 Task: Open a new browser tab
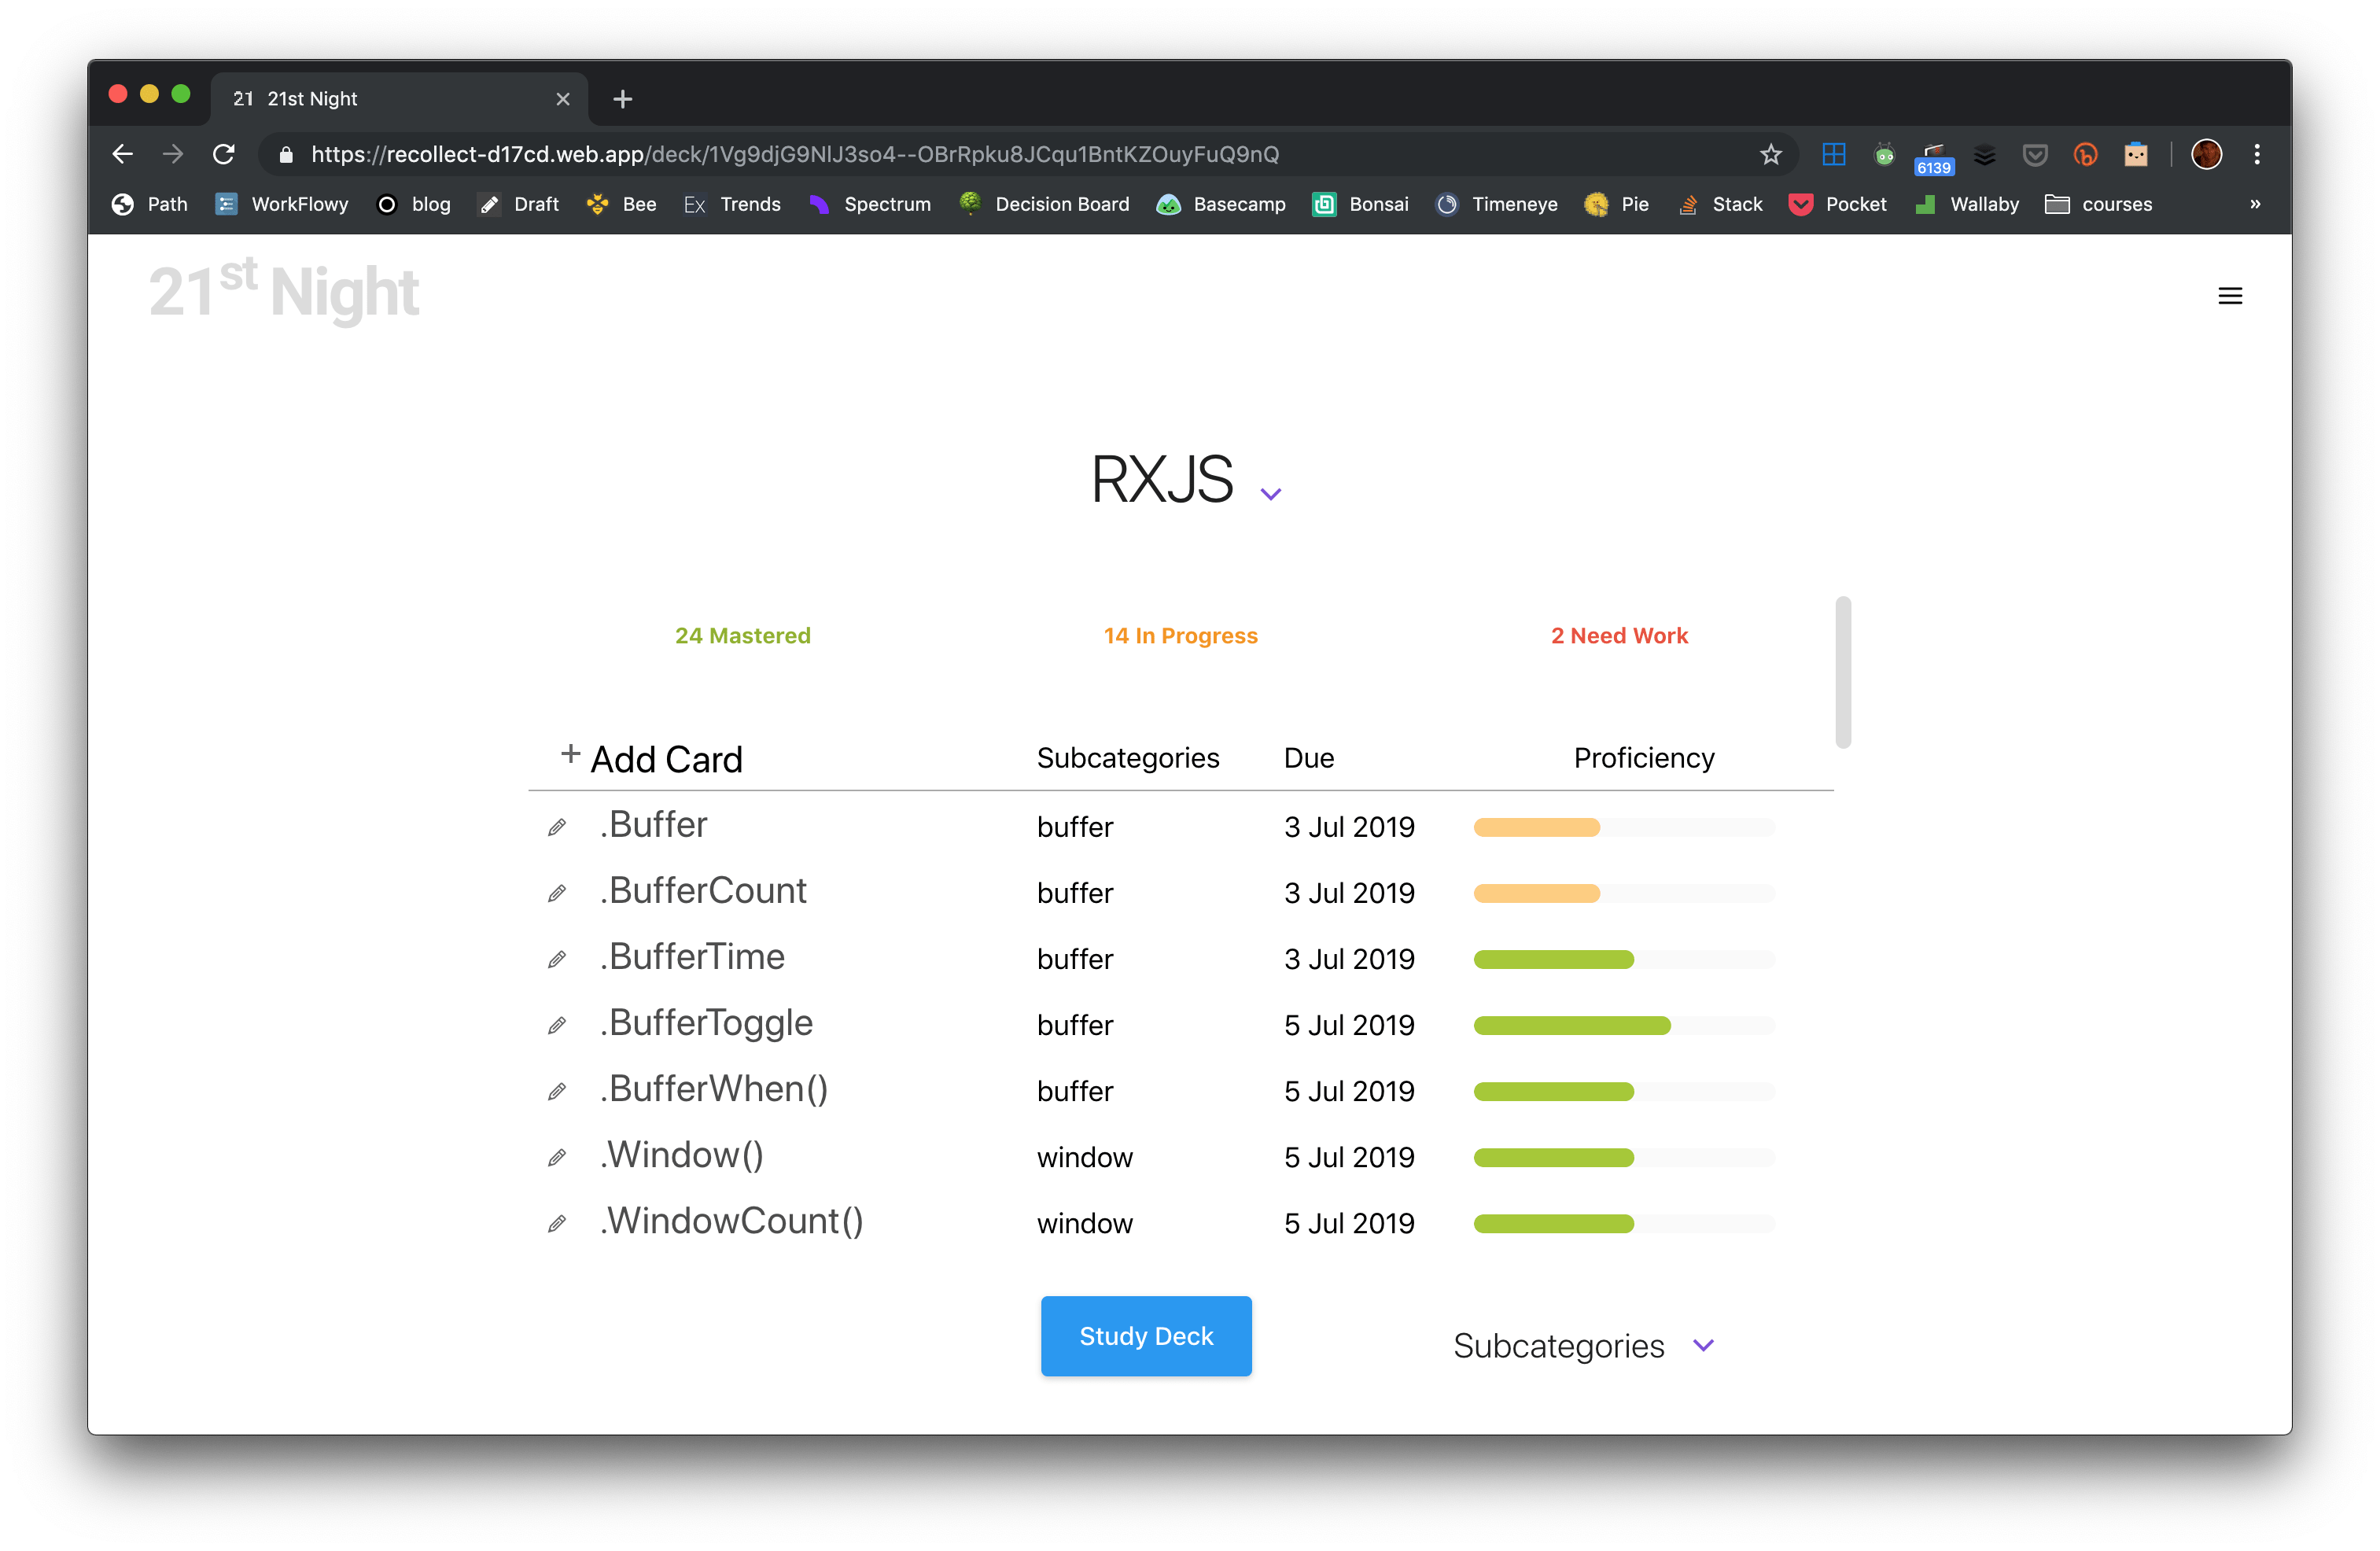click(622, 99)
